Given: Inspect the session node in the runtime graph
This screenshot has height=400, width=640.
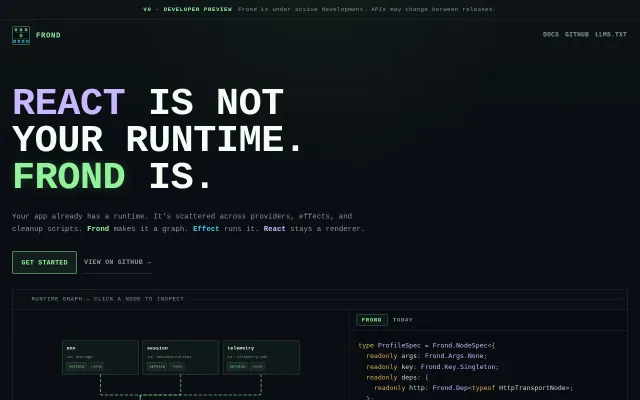Looking at the screenshot, I should pos(180,358).
